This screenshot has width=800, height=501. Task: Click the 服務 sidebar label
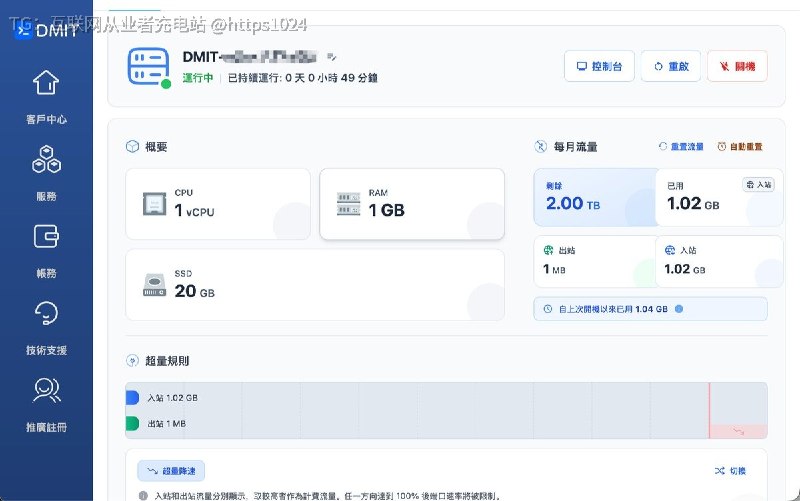pyautogui.click(x=46, y=196)
